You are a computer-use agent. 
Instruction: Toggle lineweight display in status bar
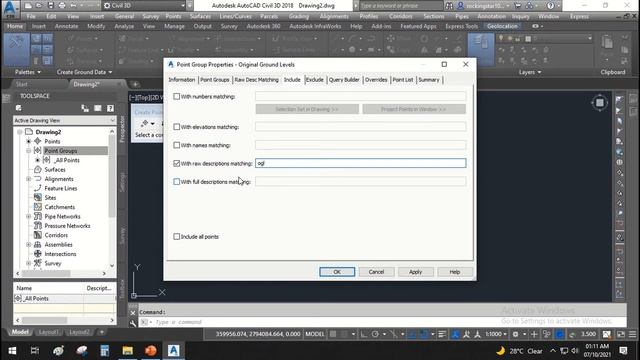[x=442, y=334]
